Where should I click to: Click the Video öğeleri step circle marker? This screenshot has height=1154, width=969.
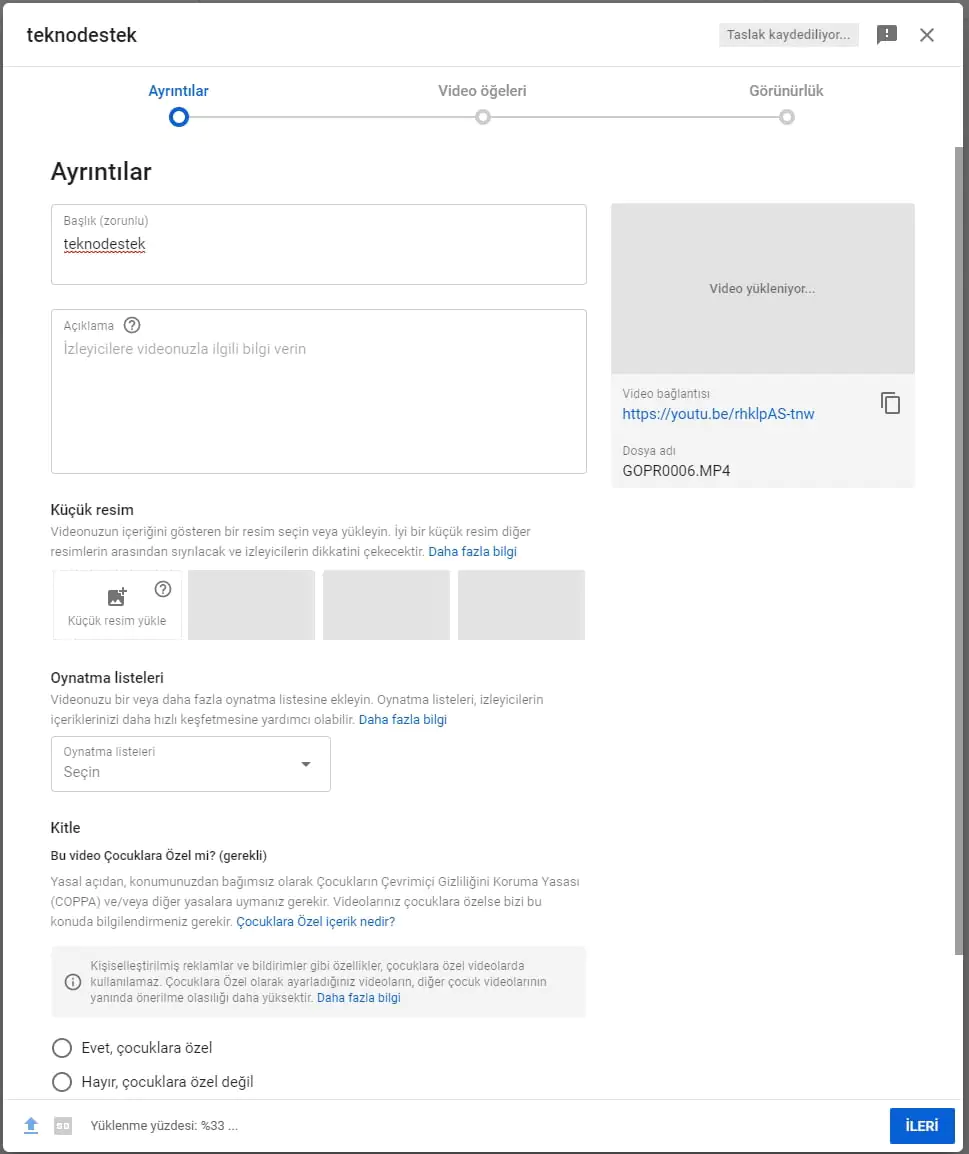(x=483, y=117)
